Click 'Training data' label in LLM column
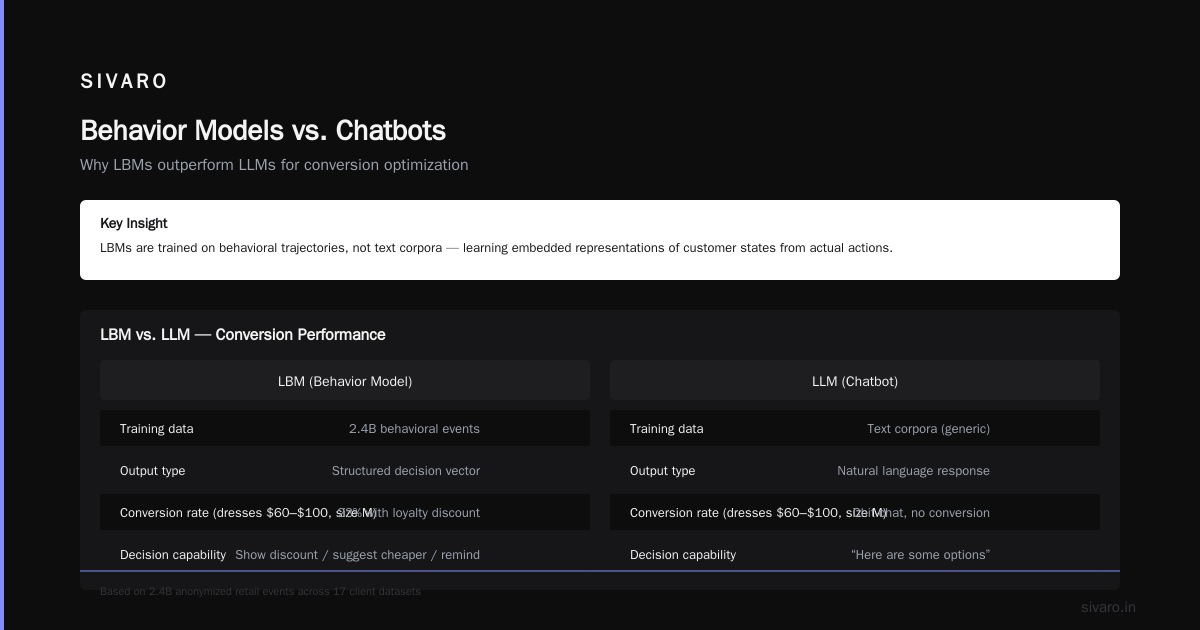This screenshot has width=1200, height=630. 667,429
